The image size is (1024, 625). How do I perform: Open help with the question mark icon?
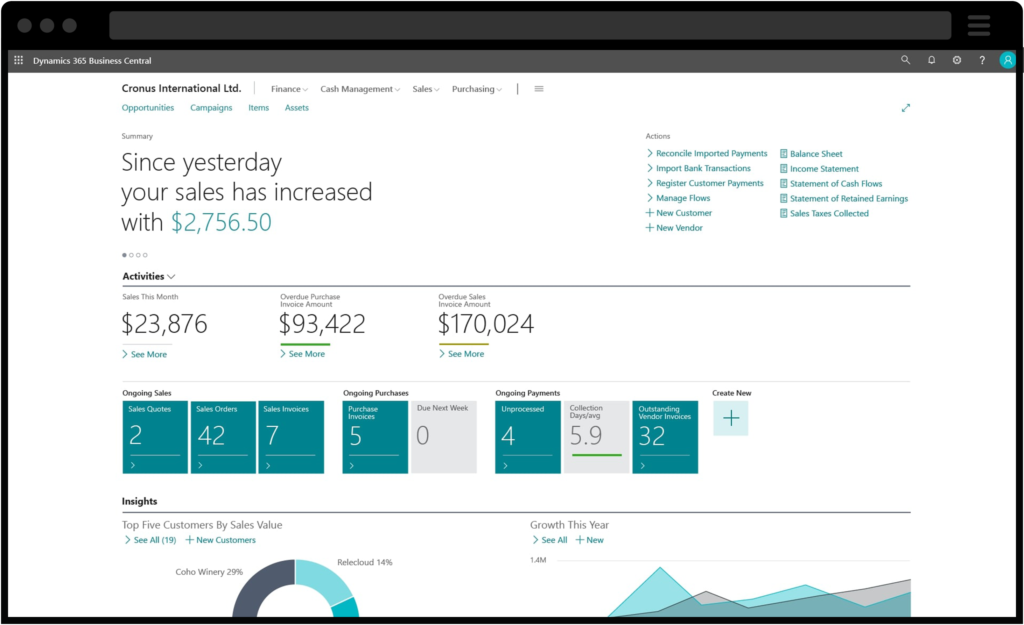pyautogui.click(x=981, y=60)
